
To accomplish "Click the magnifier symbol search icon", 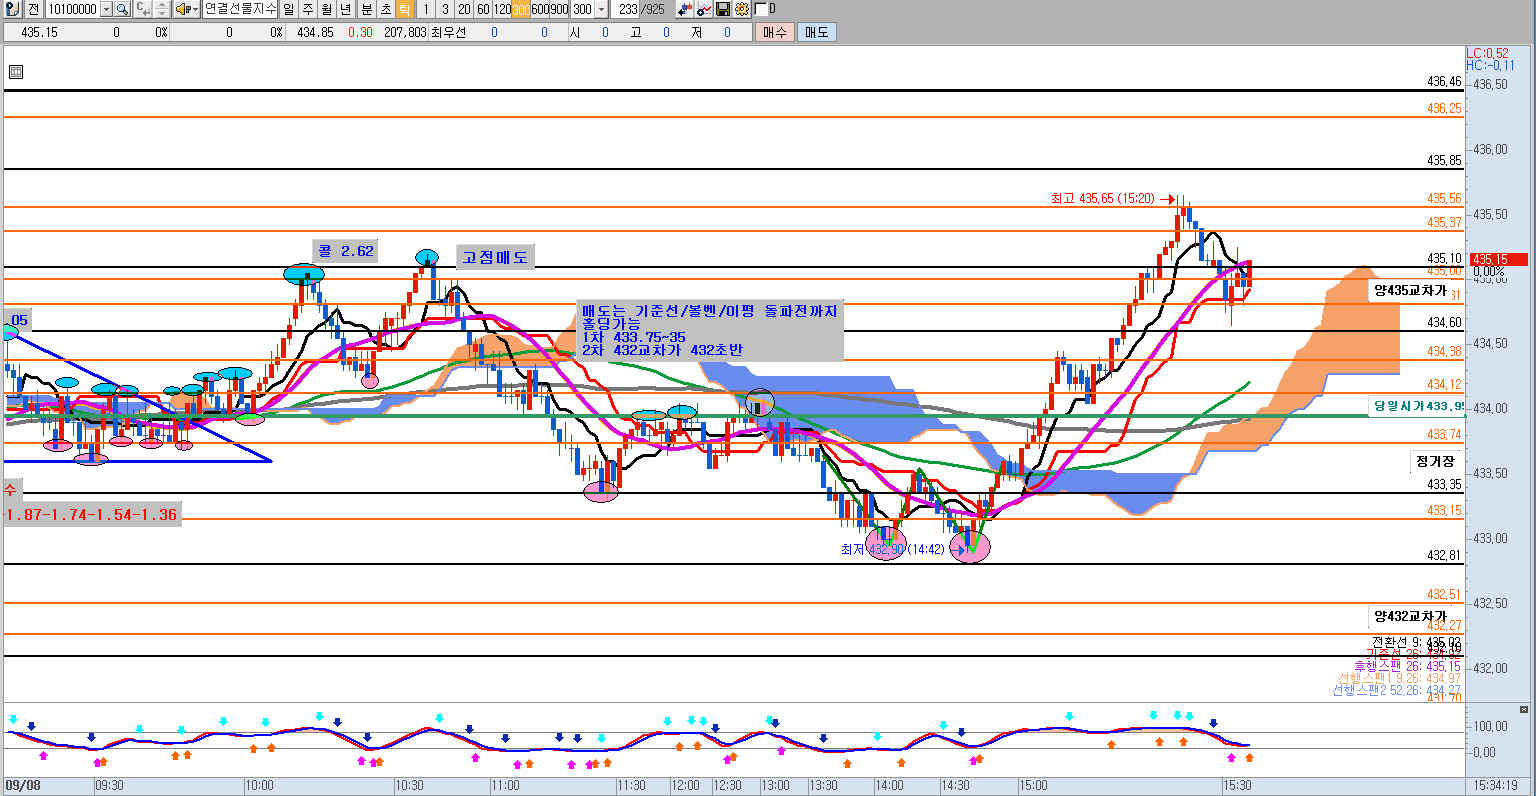I will pos(122,9).
